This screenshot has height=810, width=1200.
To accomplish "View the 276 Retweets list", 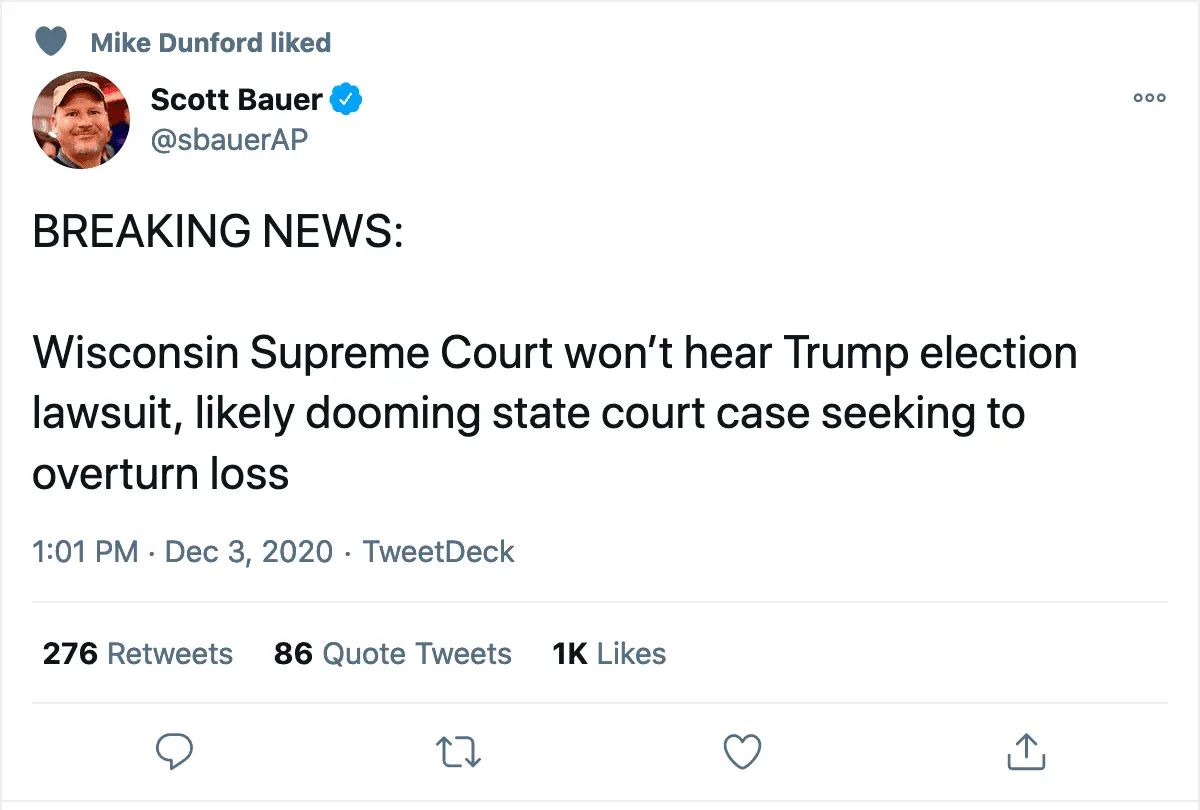I will (x=137, y=654).
